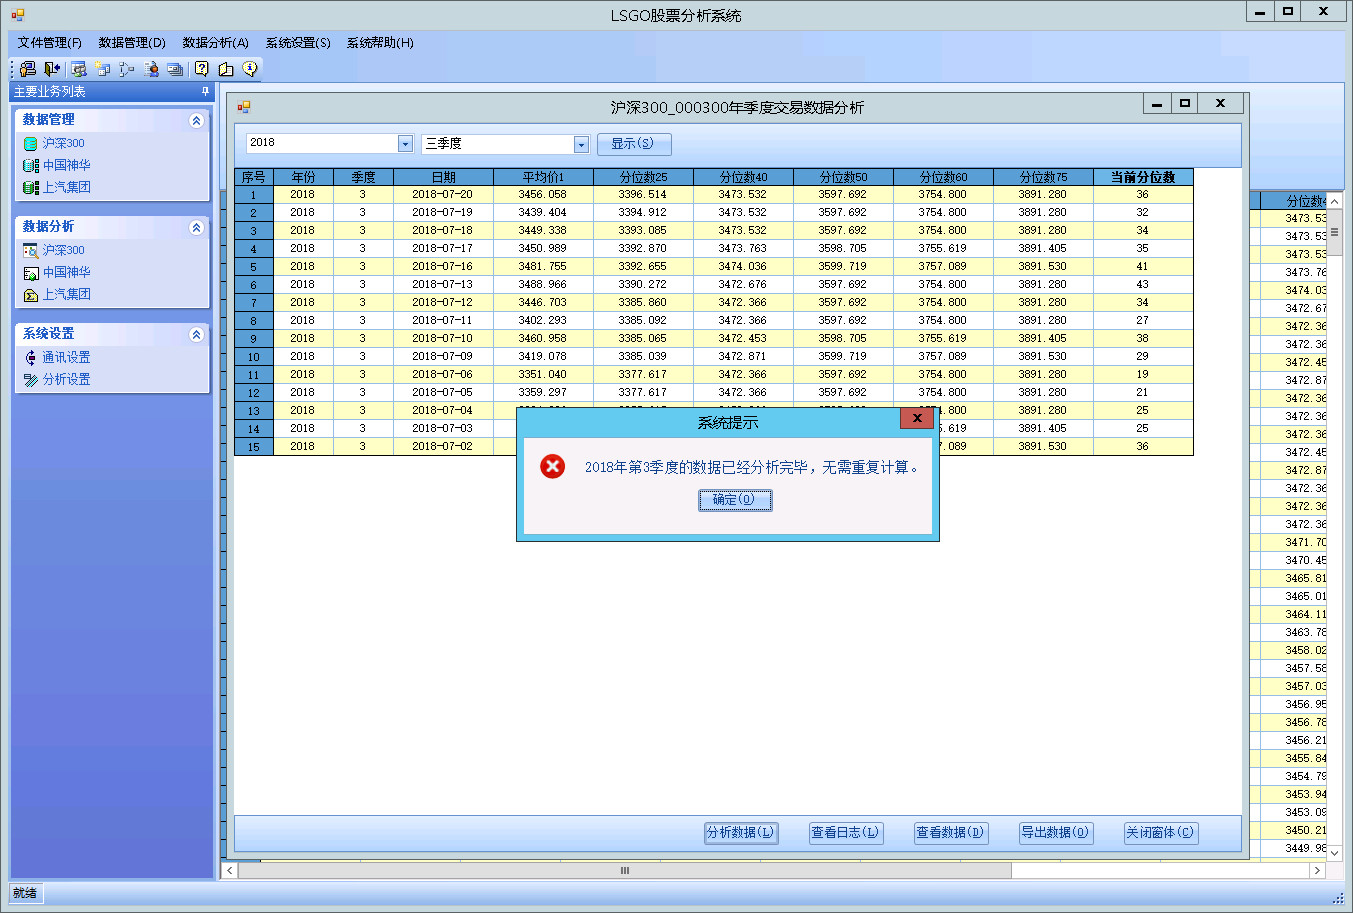Screen dimensions: 1353x913
Task: Click the vertical scrollbar up arrow in the background window
Action: [1334, 201]
